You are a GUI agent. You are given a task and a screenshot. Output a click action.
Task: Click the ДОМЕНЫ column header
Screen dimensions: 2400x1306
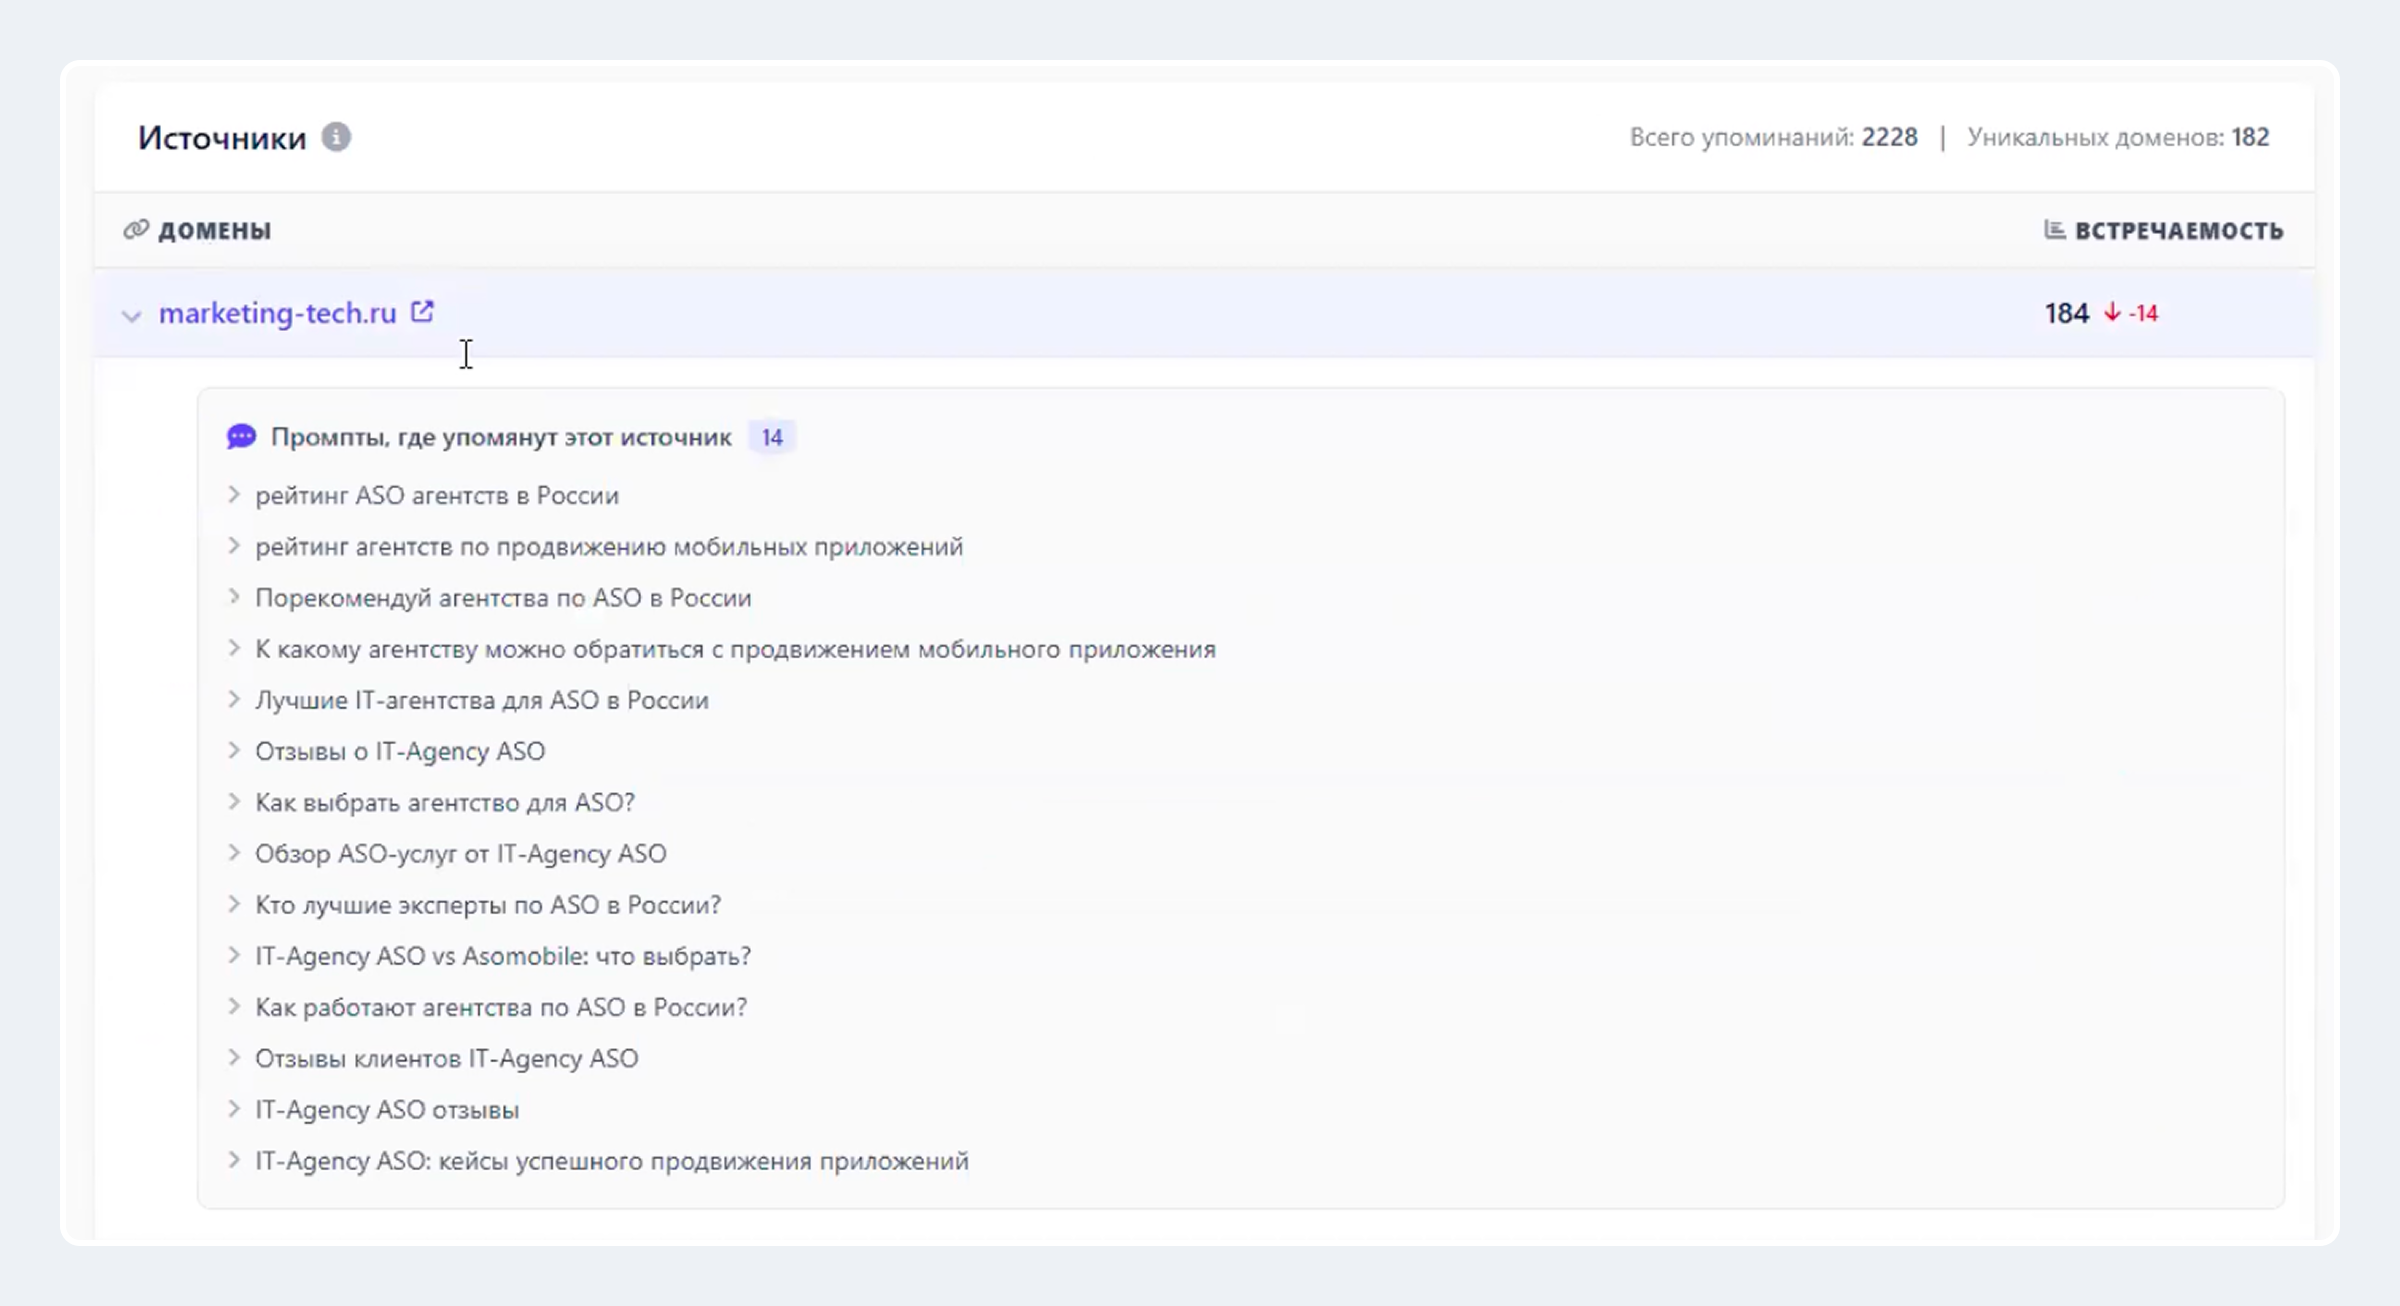pos(214,231)
